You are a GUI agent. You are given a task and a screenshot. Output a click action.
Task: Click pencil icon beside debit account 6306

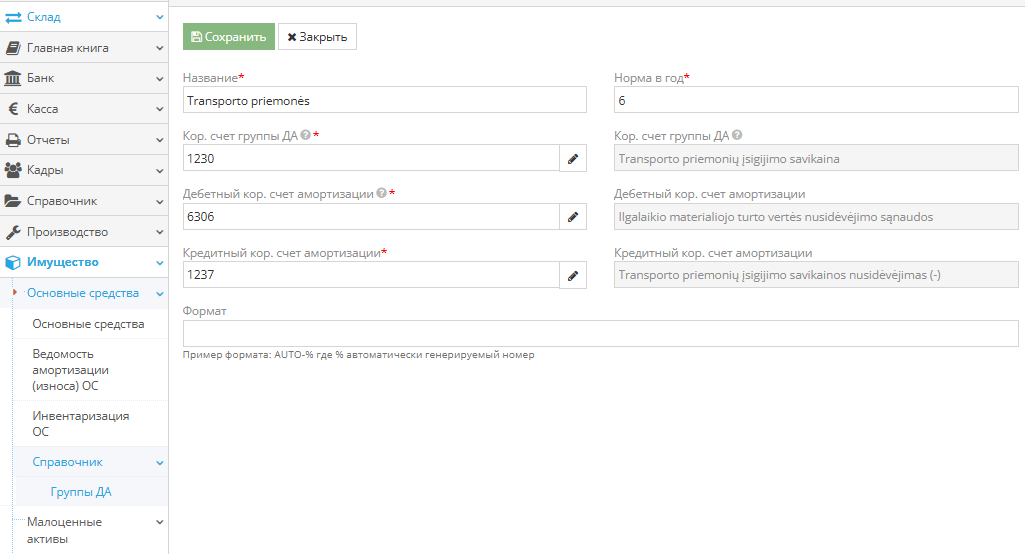click(x=573, y=217)
